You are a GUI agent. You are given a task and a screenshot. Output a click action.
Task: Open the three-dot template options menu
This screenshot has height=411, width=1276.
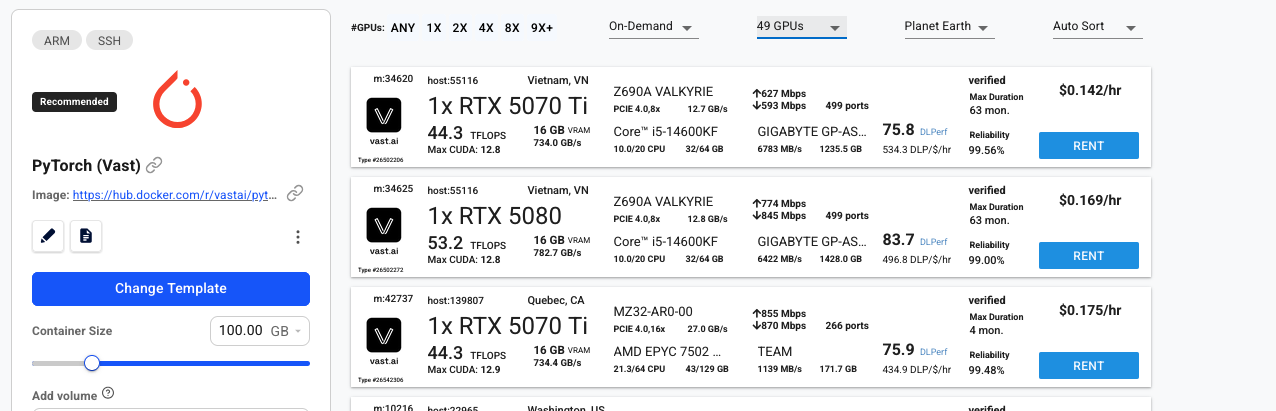pyautogui.click(x=297, y=237)
